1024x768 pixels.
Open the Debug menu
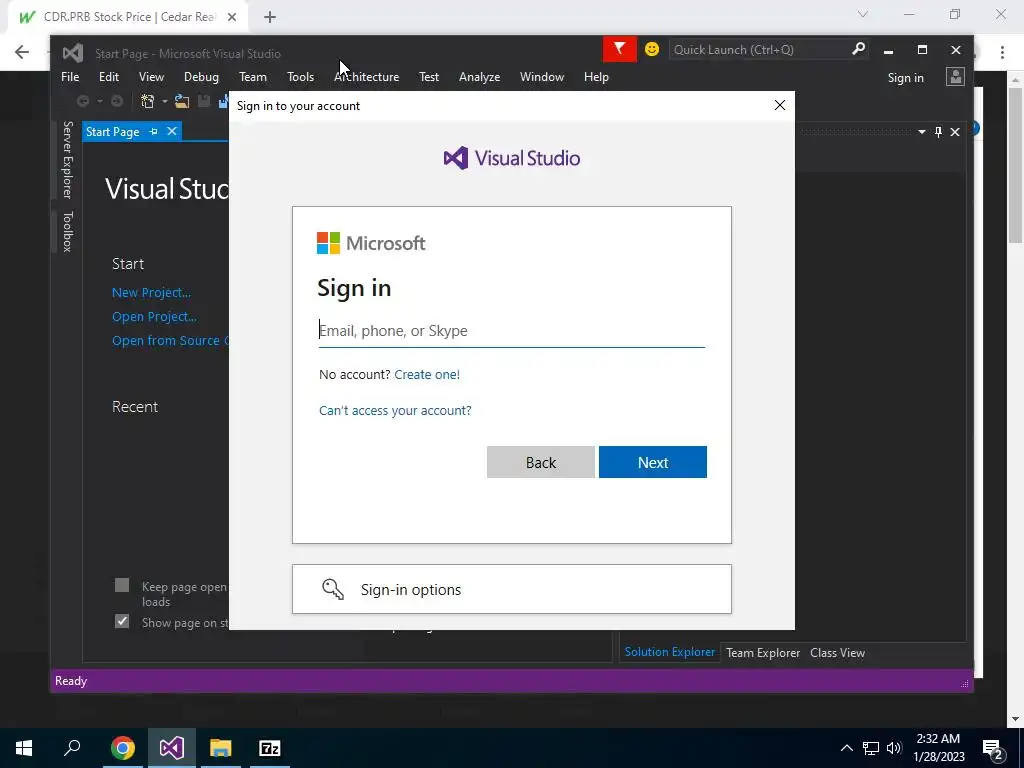point(201,76)
